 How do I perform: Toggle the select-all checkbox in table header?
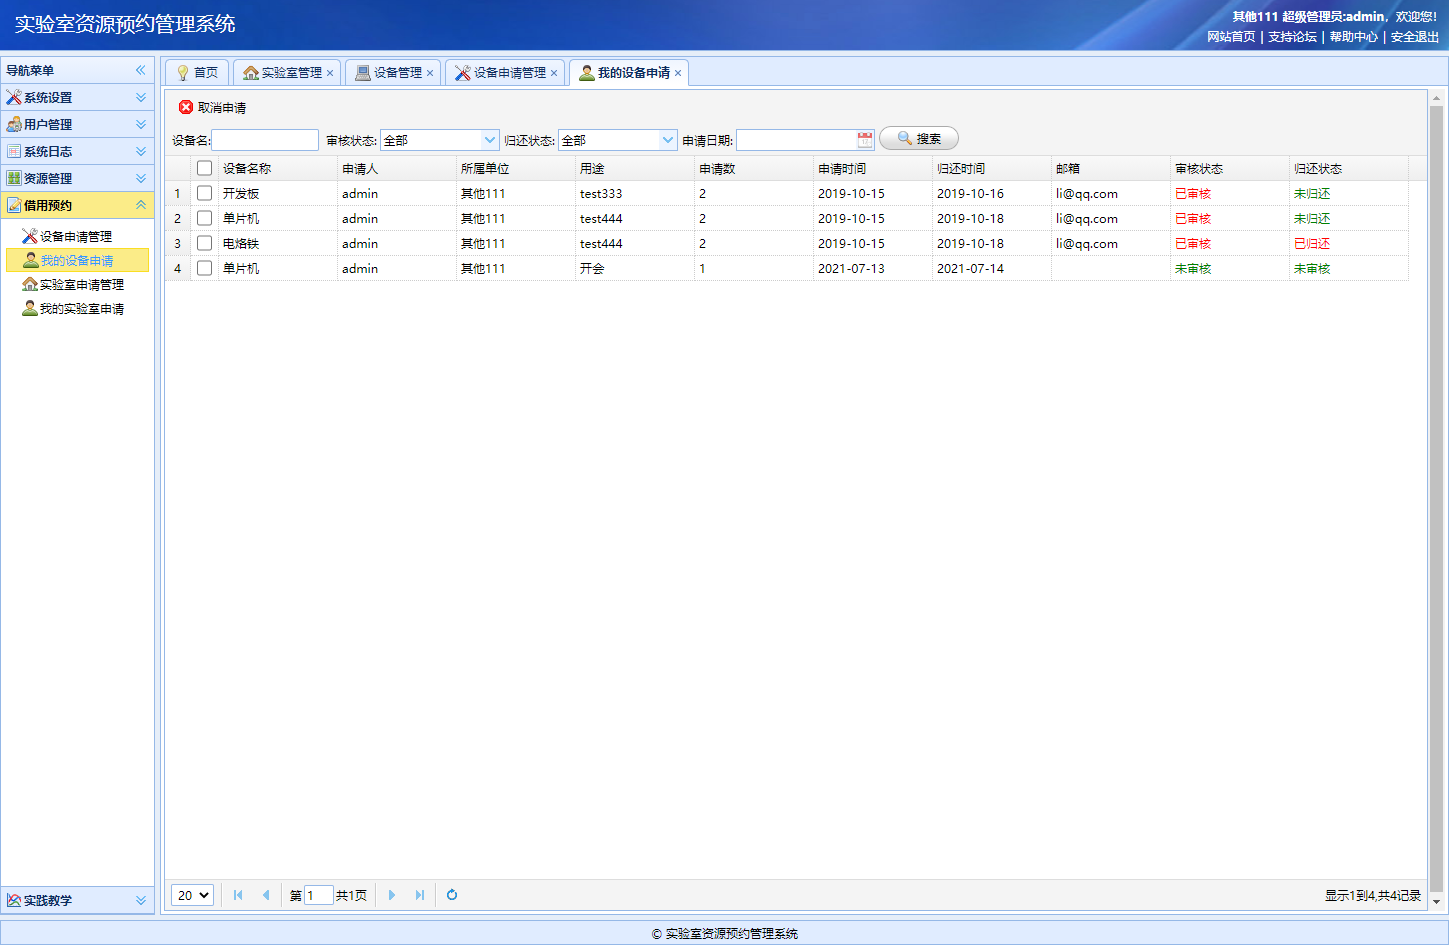[x=204, y=168]
